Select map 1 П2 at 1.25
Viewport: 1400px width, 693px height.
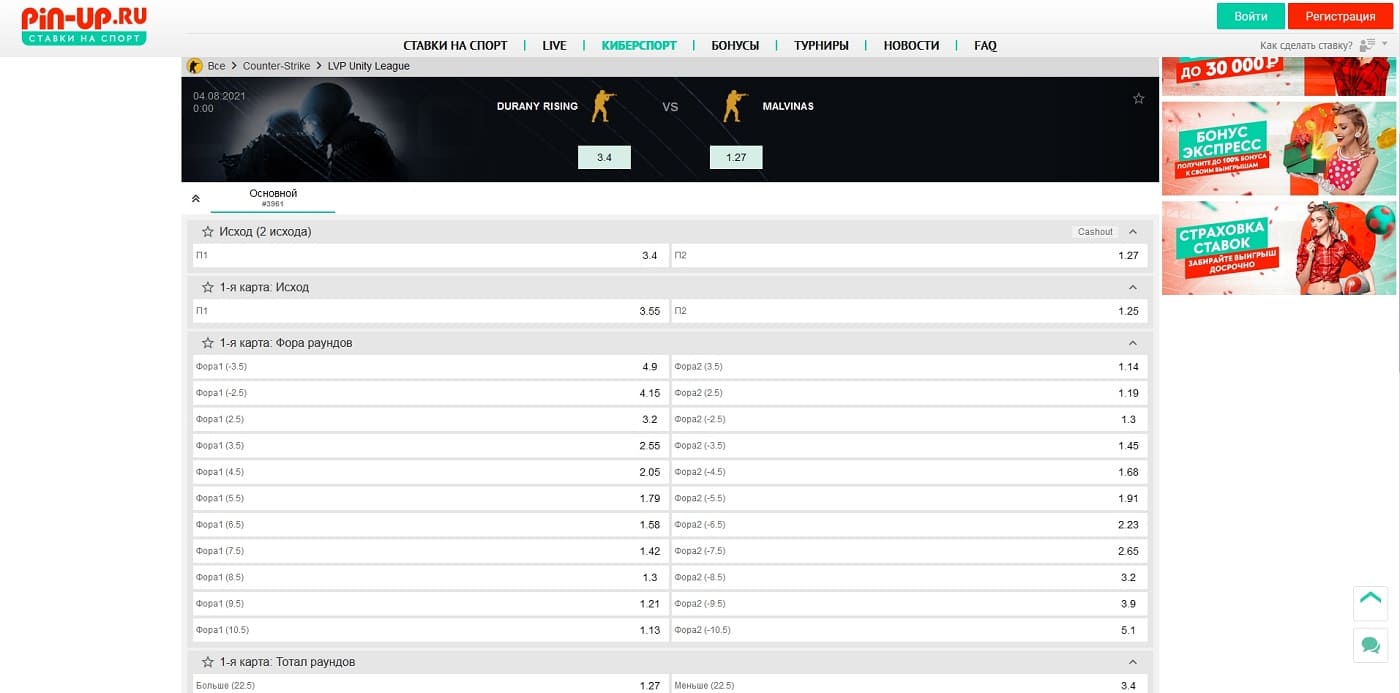coord(909,311)
